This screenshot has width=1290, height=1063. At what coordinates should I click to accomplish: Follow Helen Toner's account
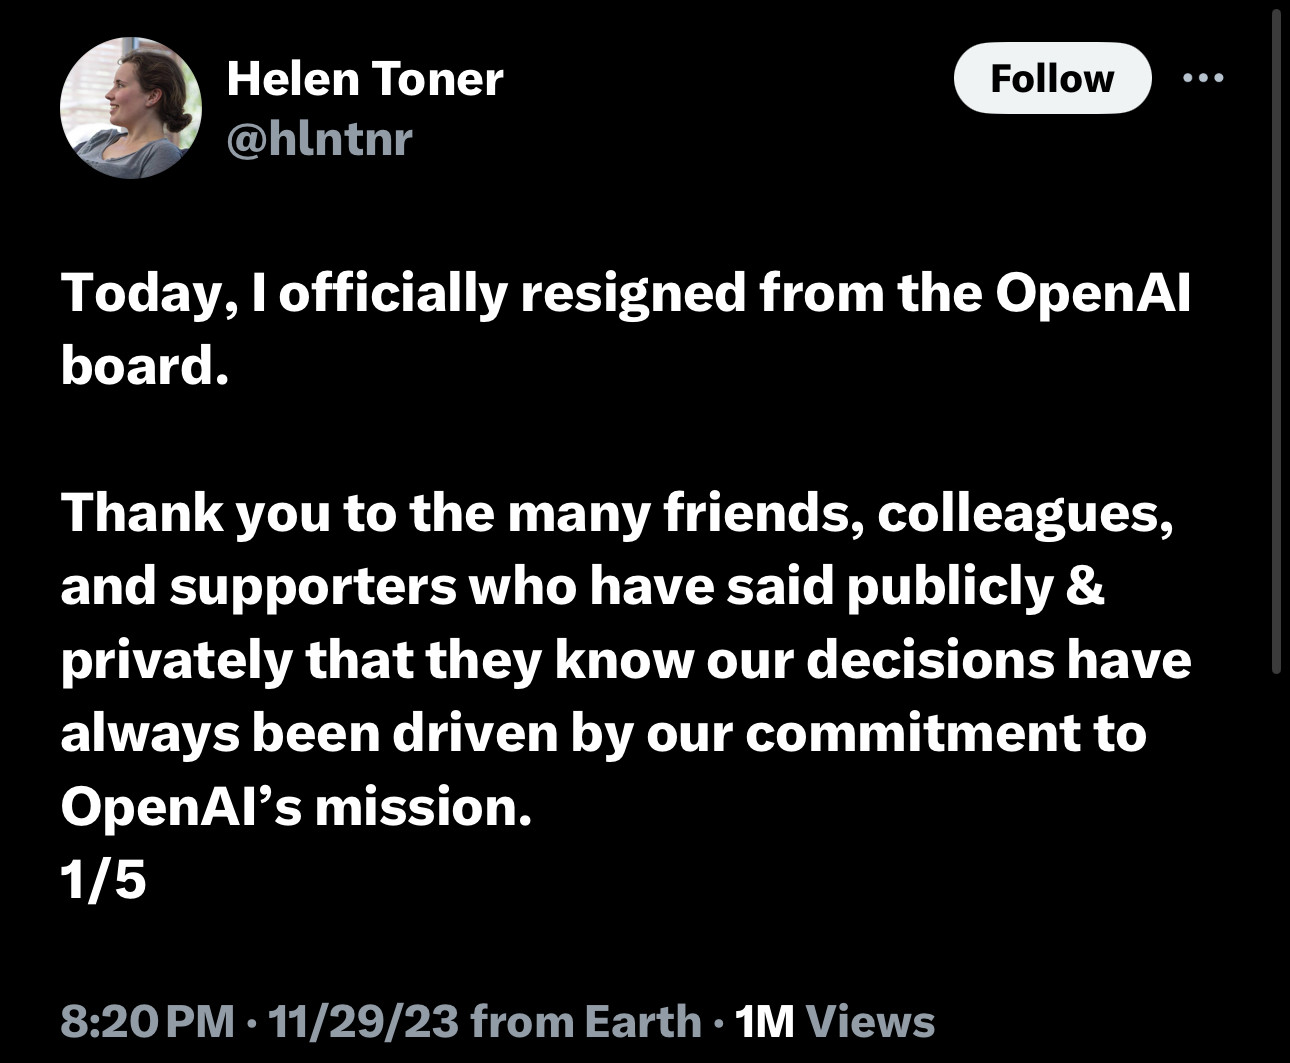click(1052, 78)
